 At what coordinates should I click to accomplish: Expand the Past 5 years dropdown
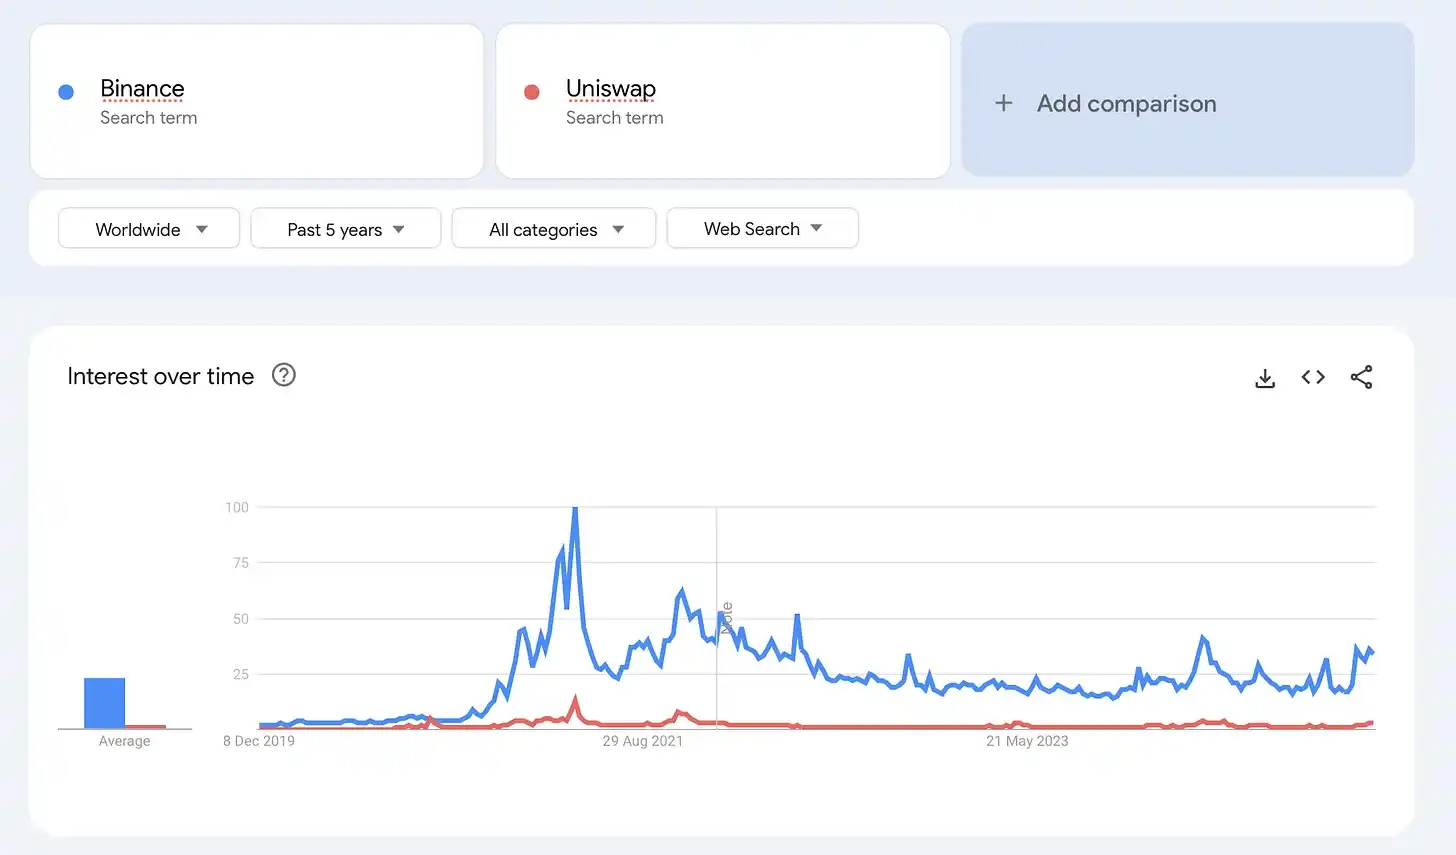pos(345,229)
